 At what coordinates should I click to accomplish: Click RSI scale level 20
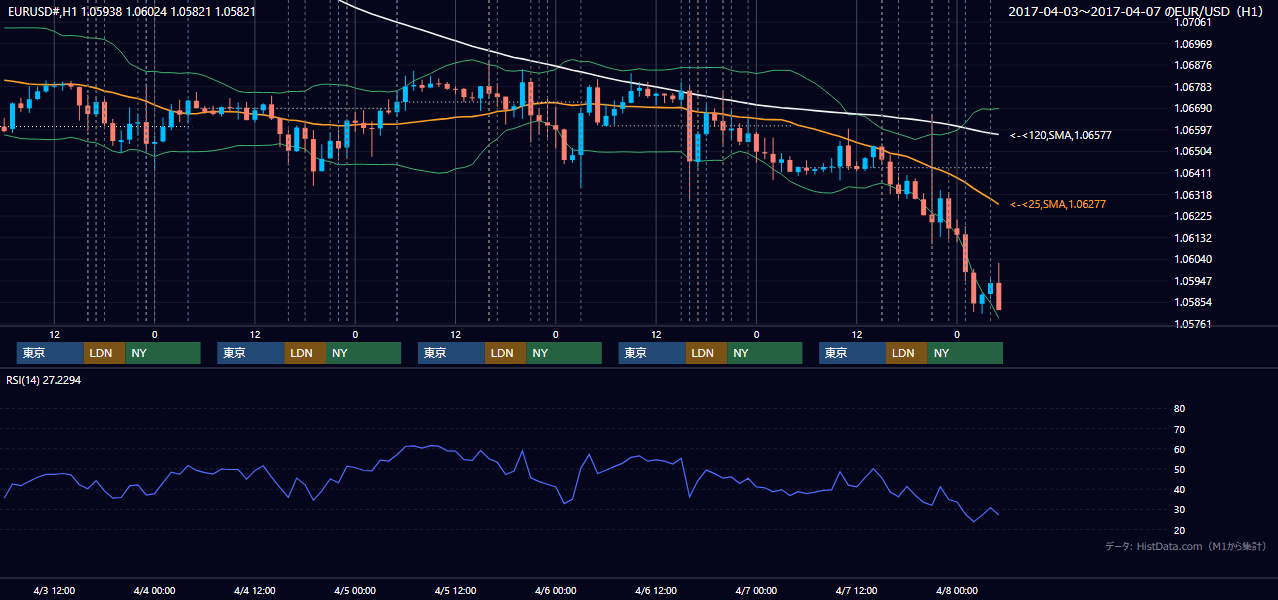tap(1179, 530)
